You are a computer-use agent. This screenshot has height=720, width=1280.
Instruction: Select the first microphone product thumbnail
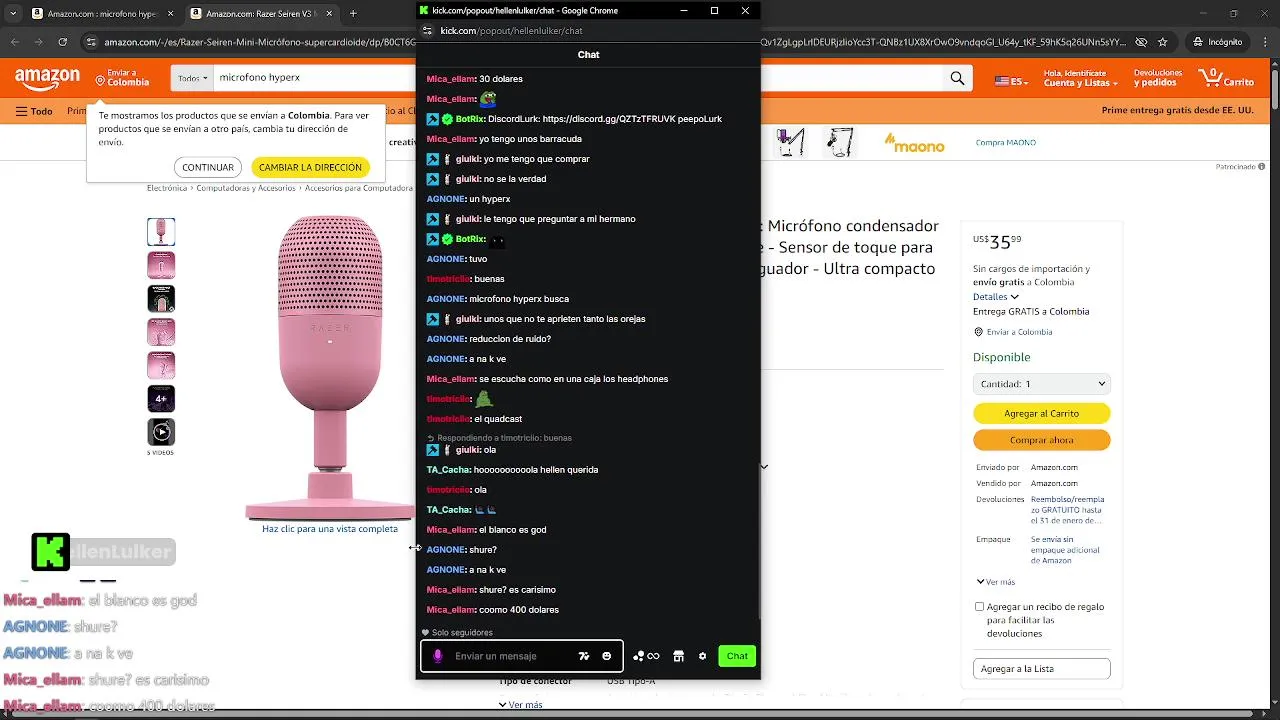pos(161,231)
